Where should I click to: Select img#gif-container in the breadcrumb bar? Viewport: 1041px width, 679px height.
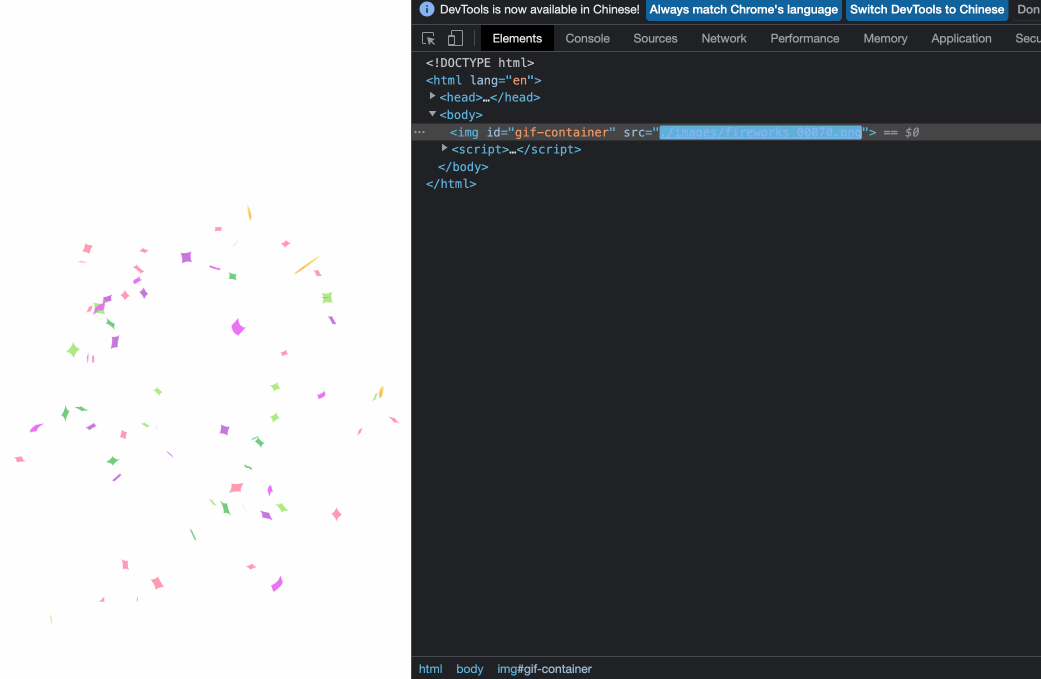coord(544,668)
